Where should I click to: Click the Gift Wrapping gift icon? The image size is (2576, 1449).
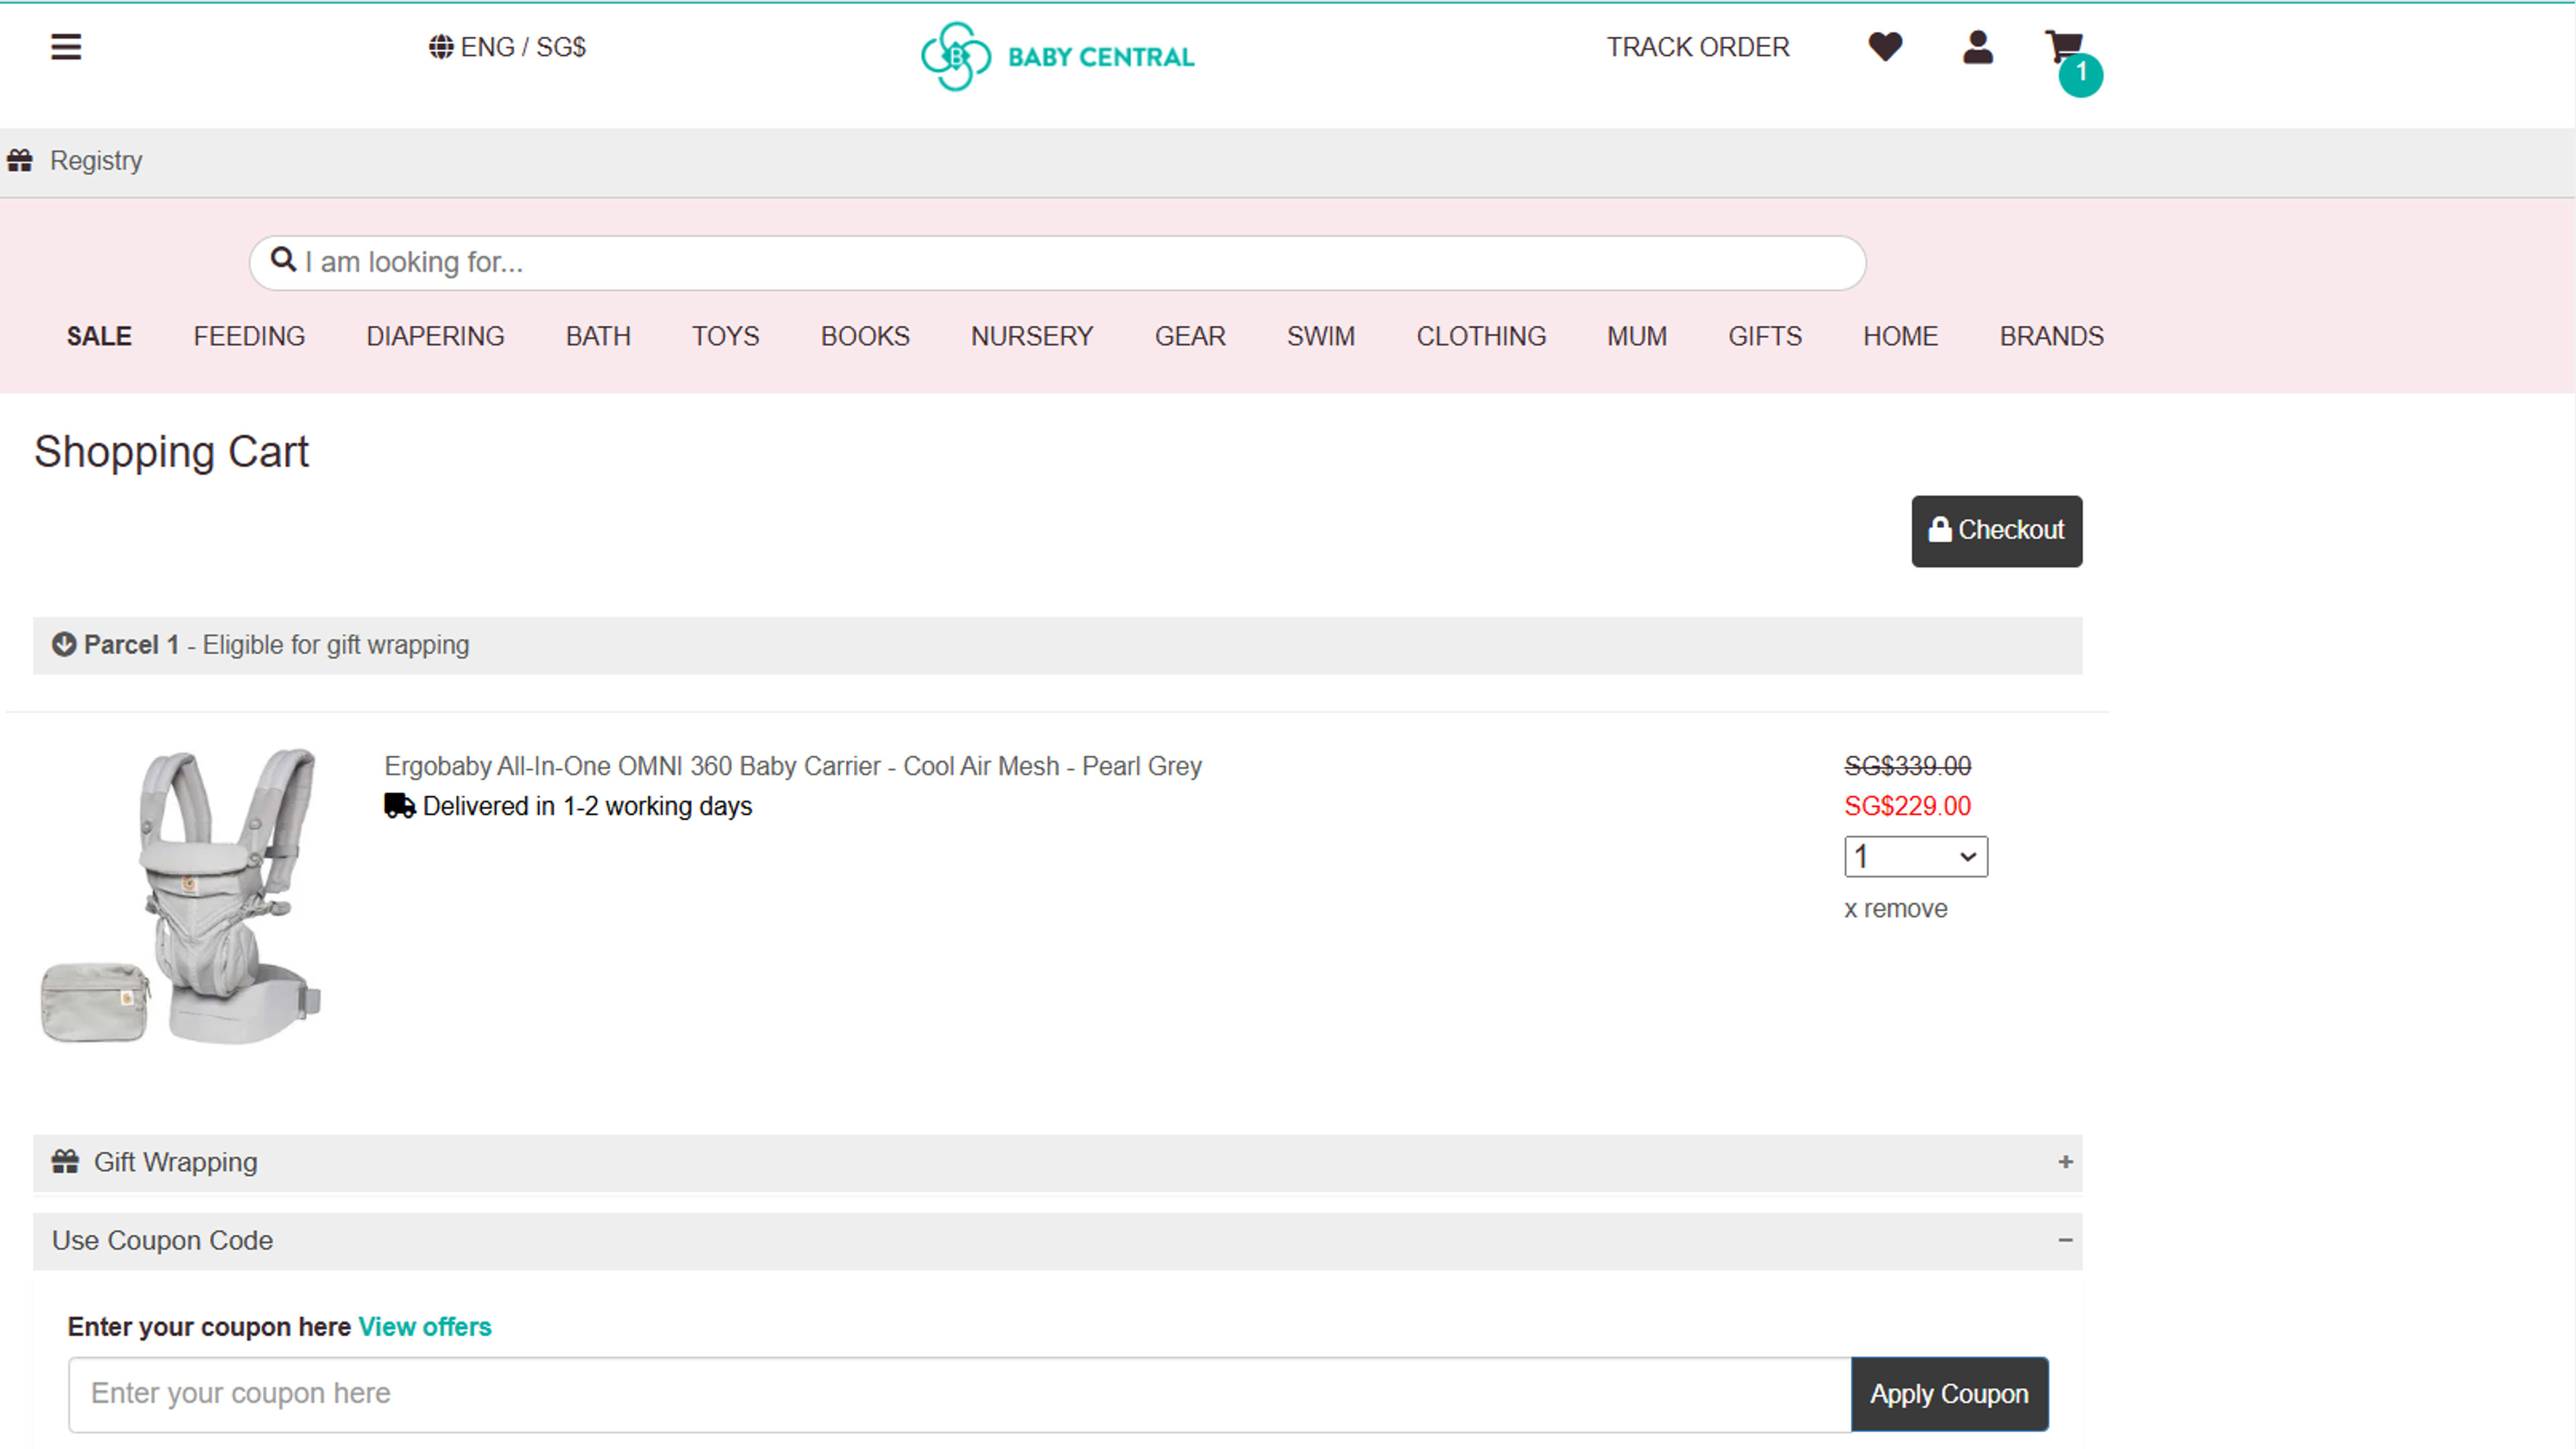(66, 1162)
